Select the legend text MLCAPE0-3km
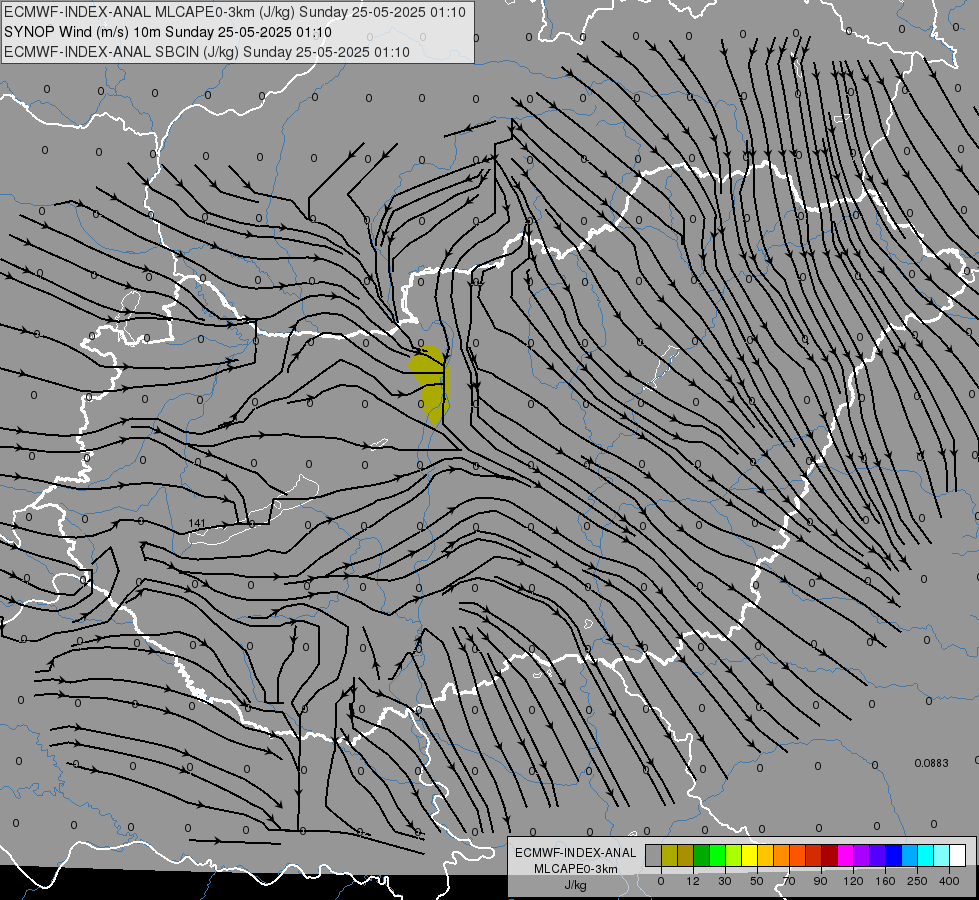The width and height of the screenshot is (979, 900). (x=575, y=869)
